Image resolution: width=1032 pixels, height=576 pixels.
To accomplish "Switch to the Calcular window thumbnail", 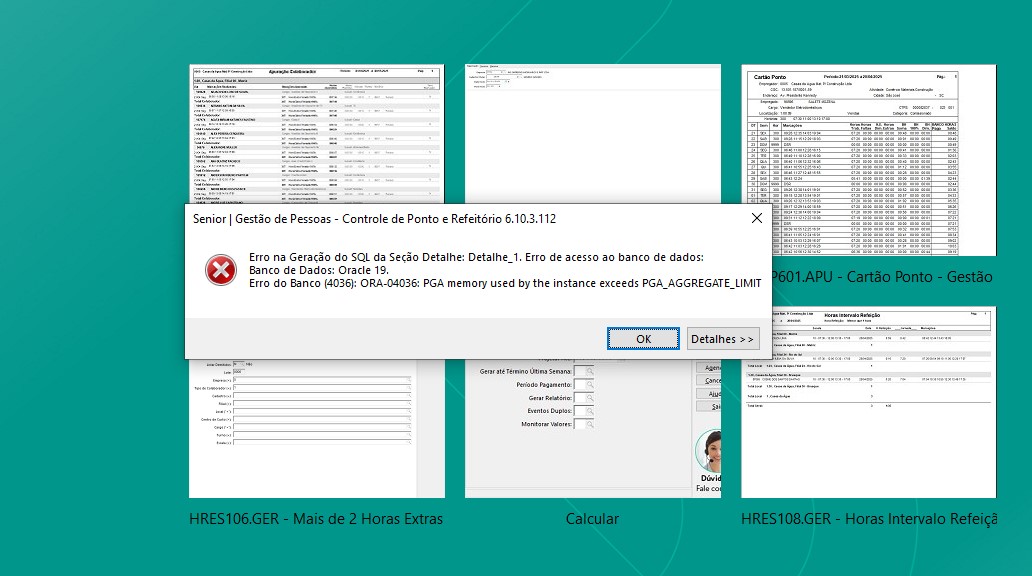I will 592,428.
